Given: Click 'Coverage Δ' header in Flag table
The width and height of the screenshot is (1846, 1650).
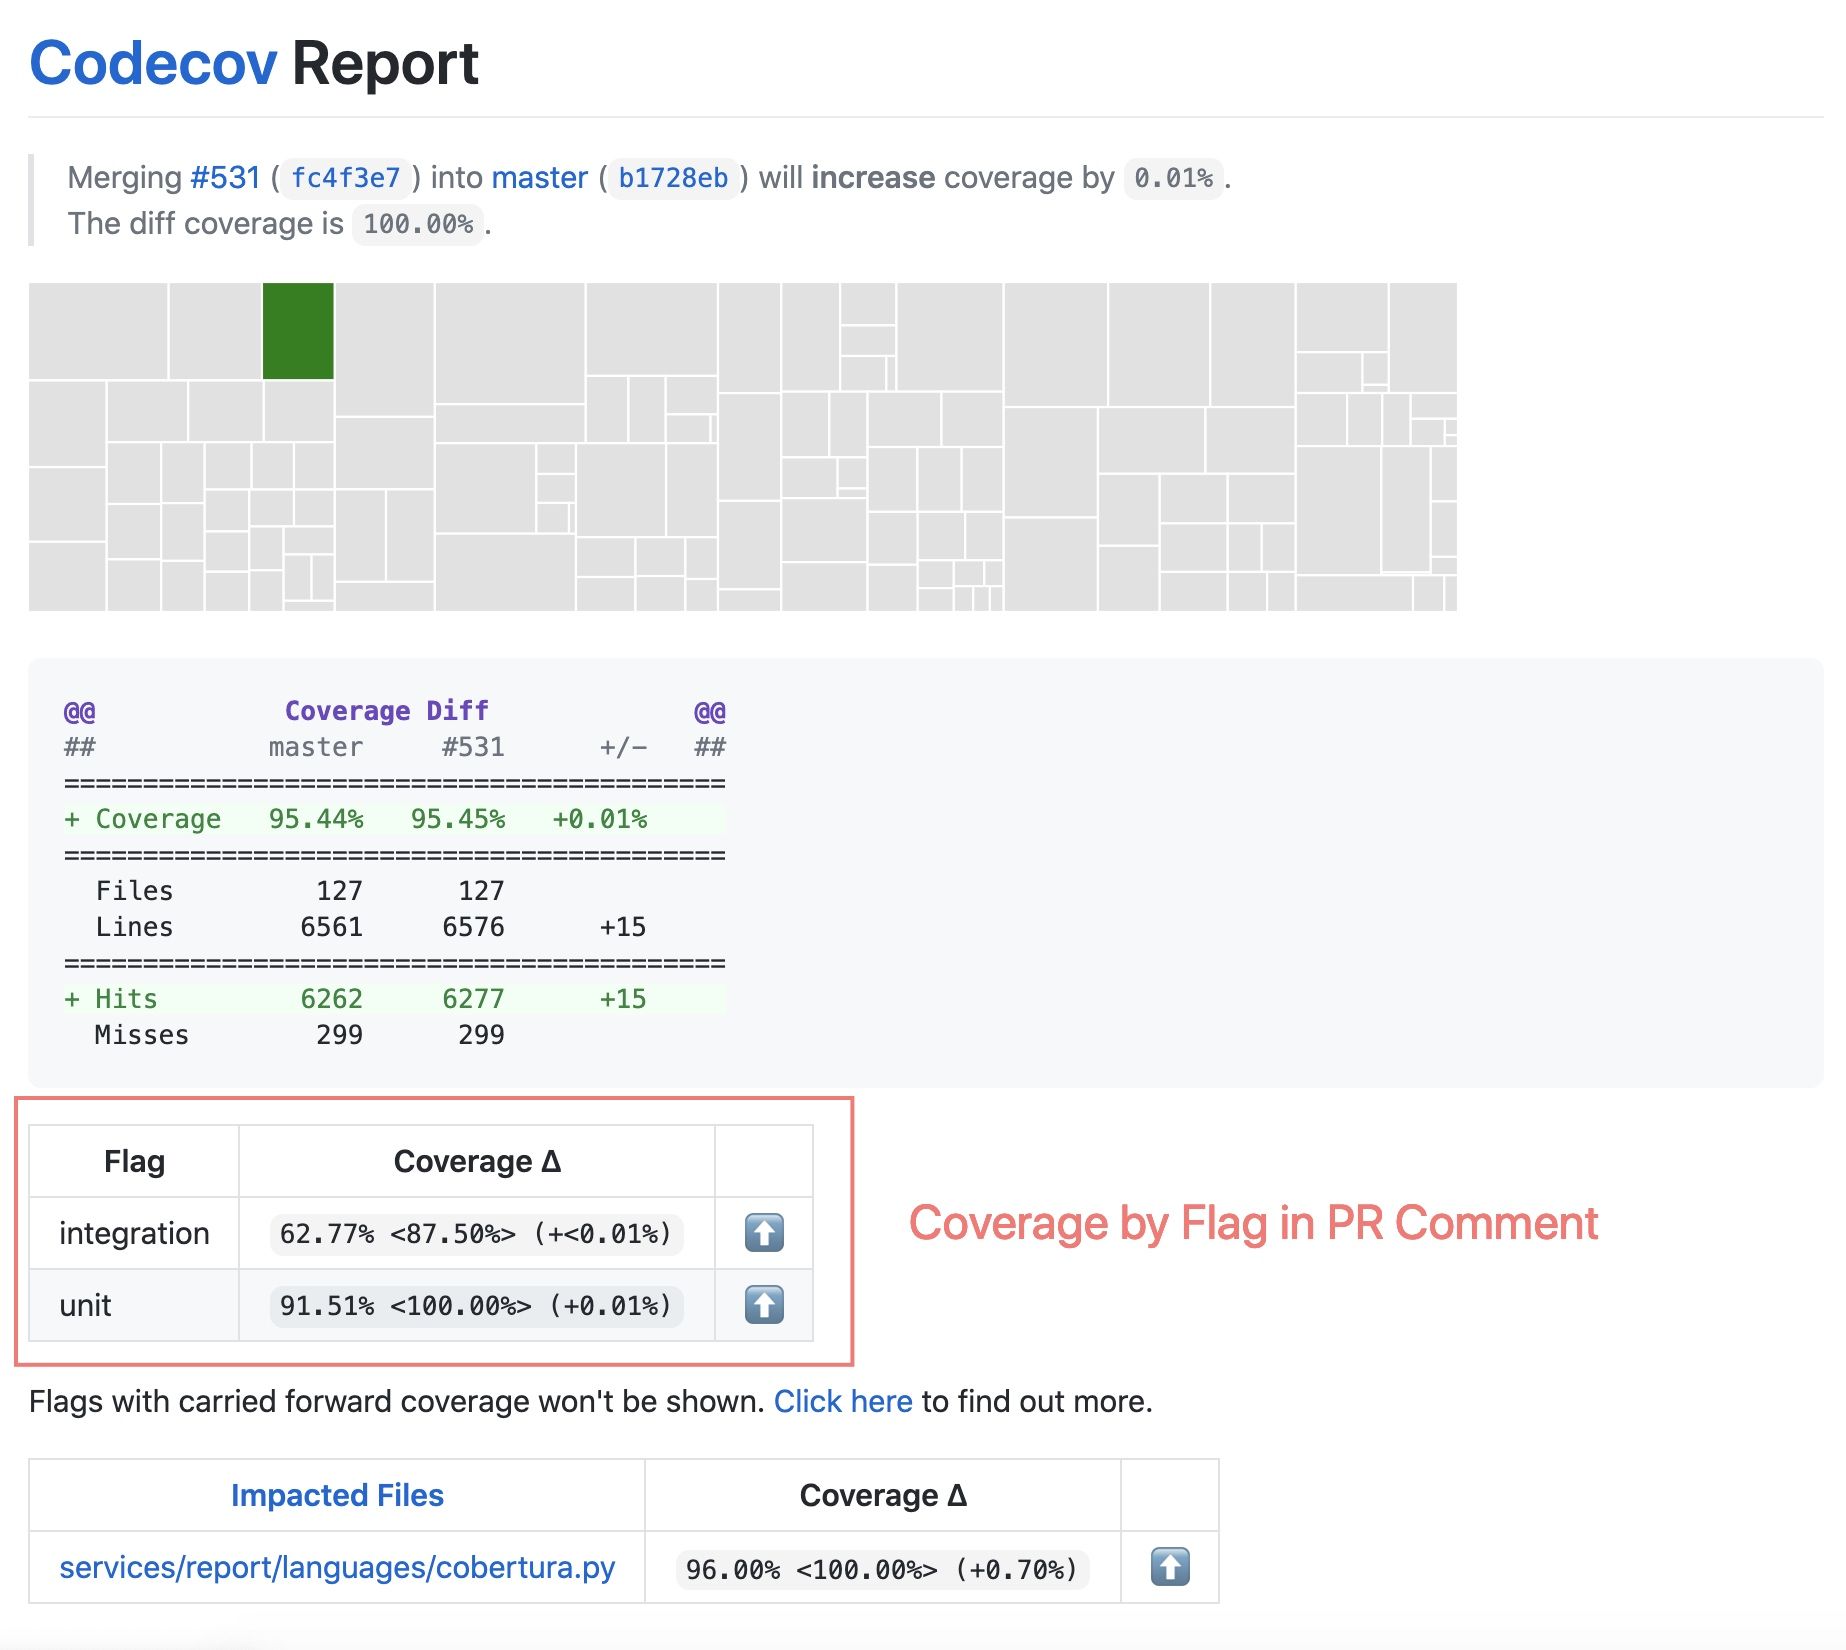Looking at the screenshot, I should (477, 1161).
